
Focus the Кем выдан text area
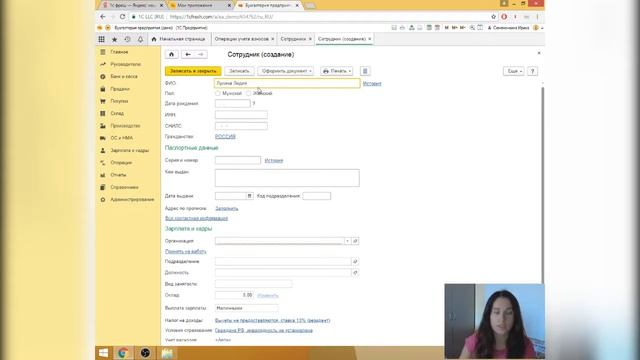(287, 178)
